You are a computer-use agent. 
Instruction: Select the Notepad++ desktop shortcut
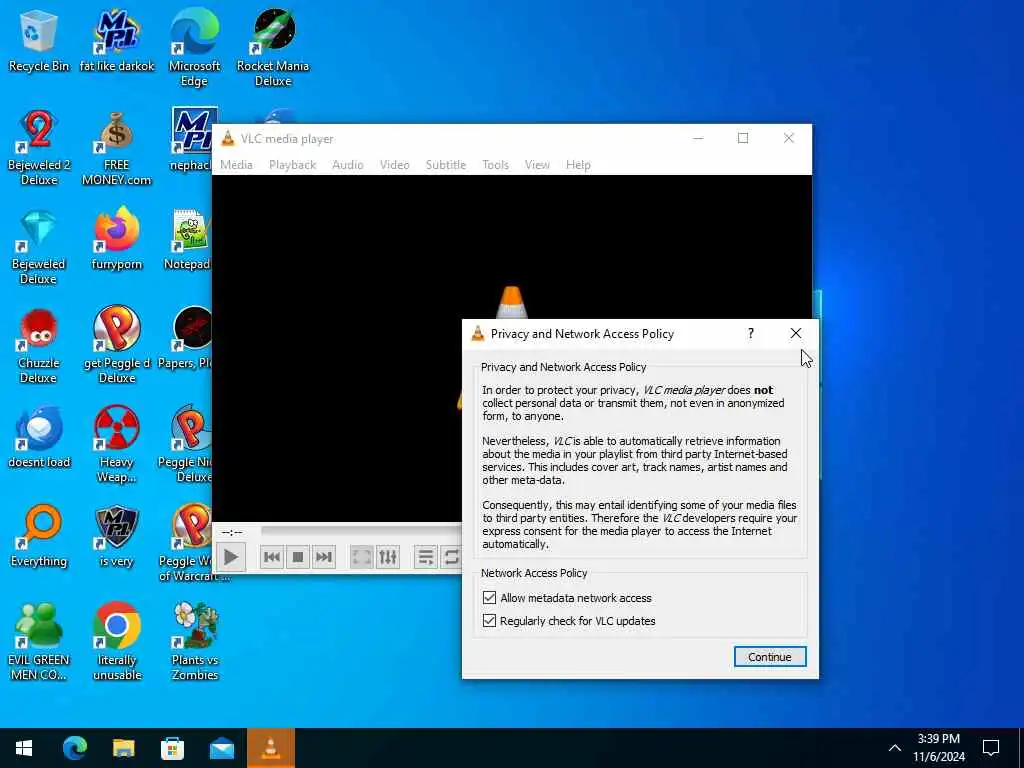point(189,239)
